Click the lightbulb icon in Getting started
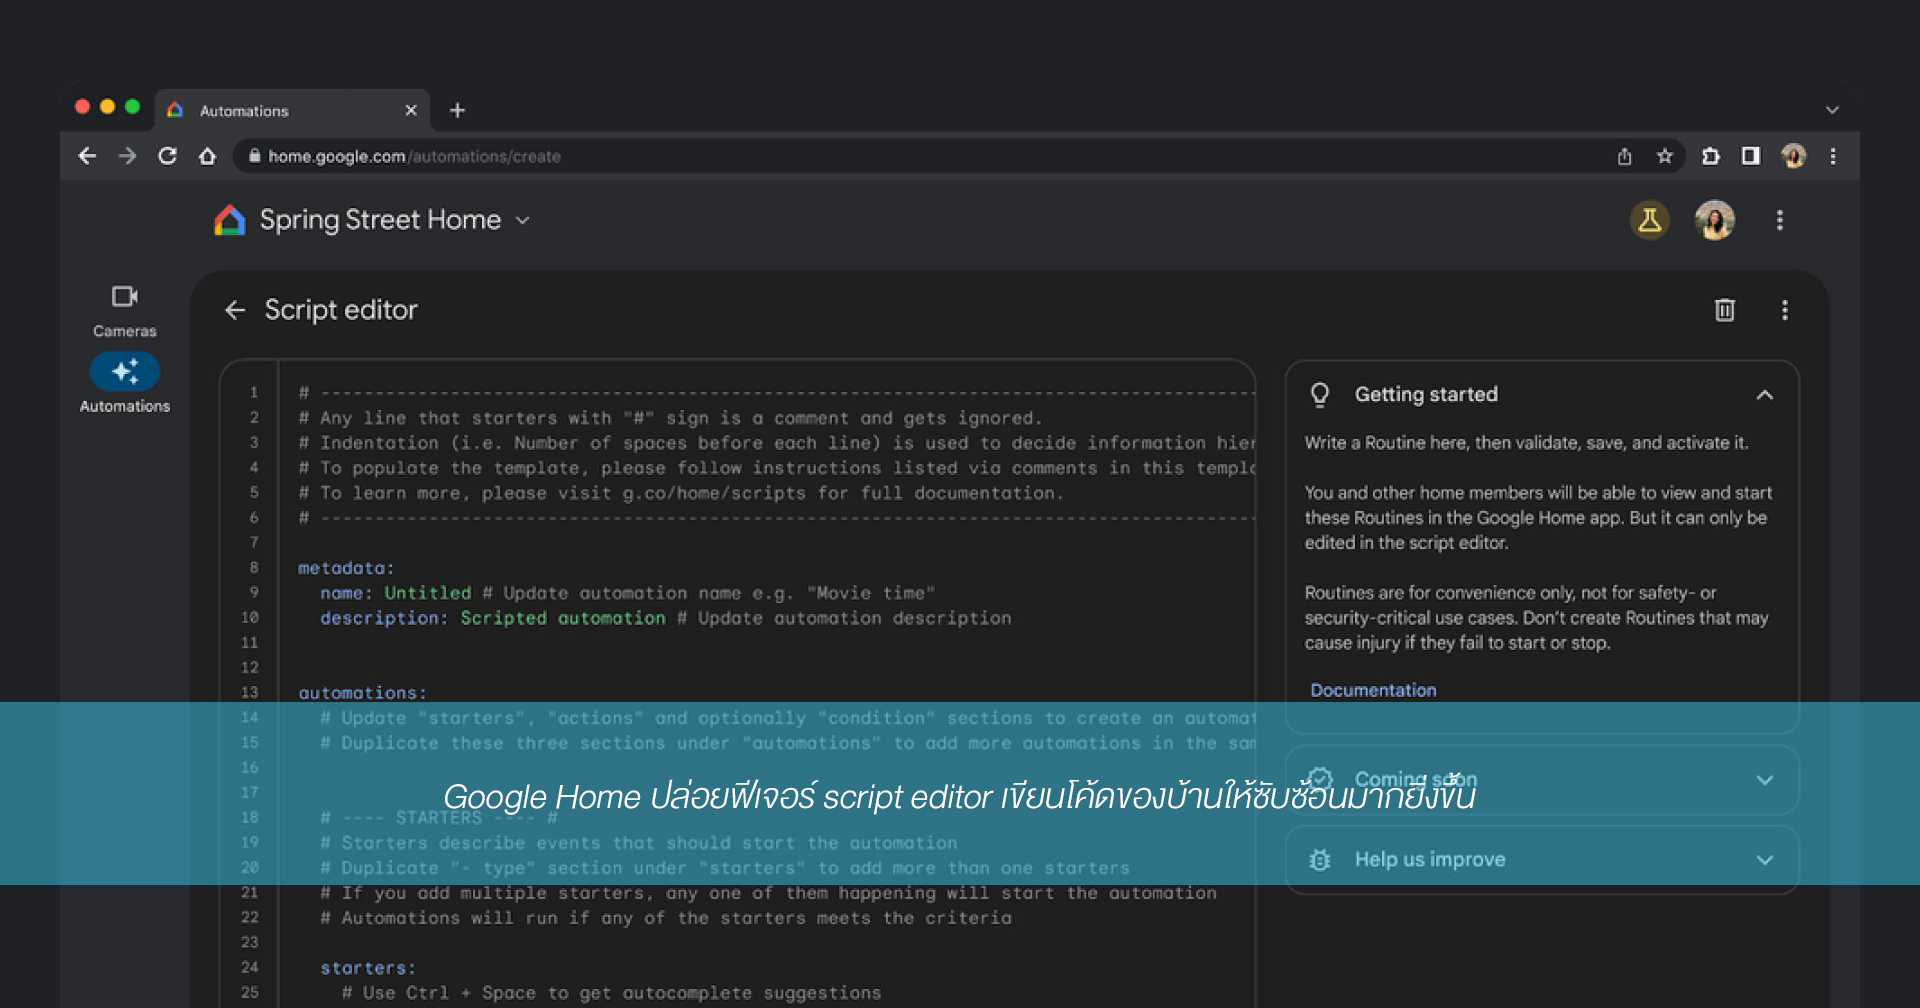Screen dimensions: 1920x1008 1320,394
